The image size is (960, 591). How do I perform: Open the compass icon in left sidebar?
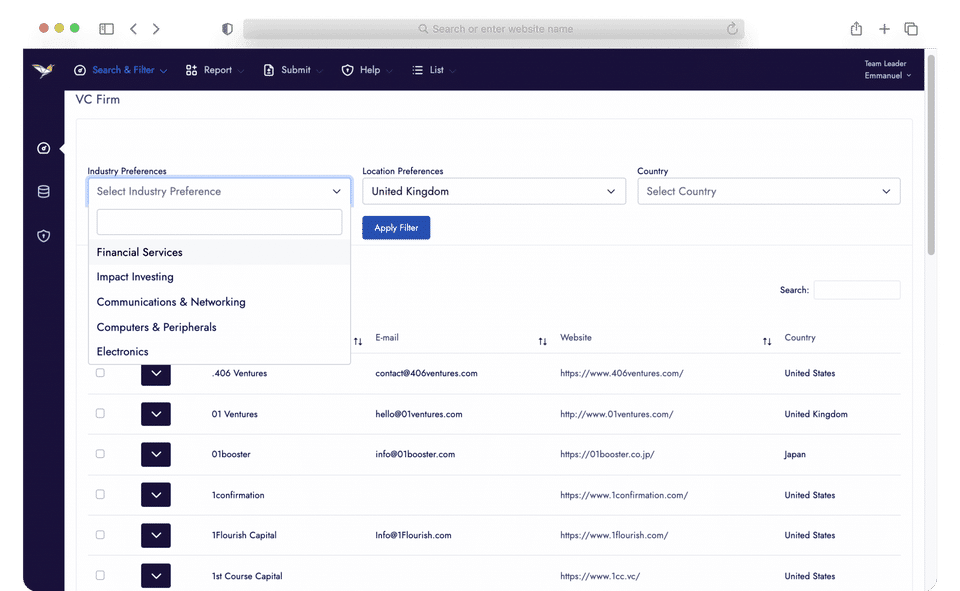[x=43, y=148]
